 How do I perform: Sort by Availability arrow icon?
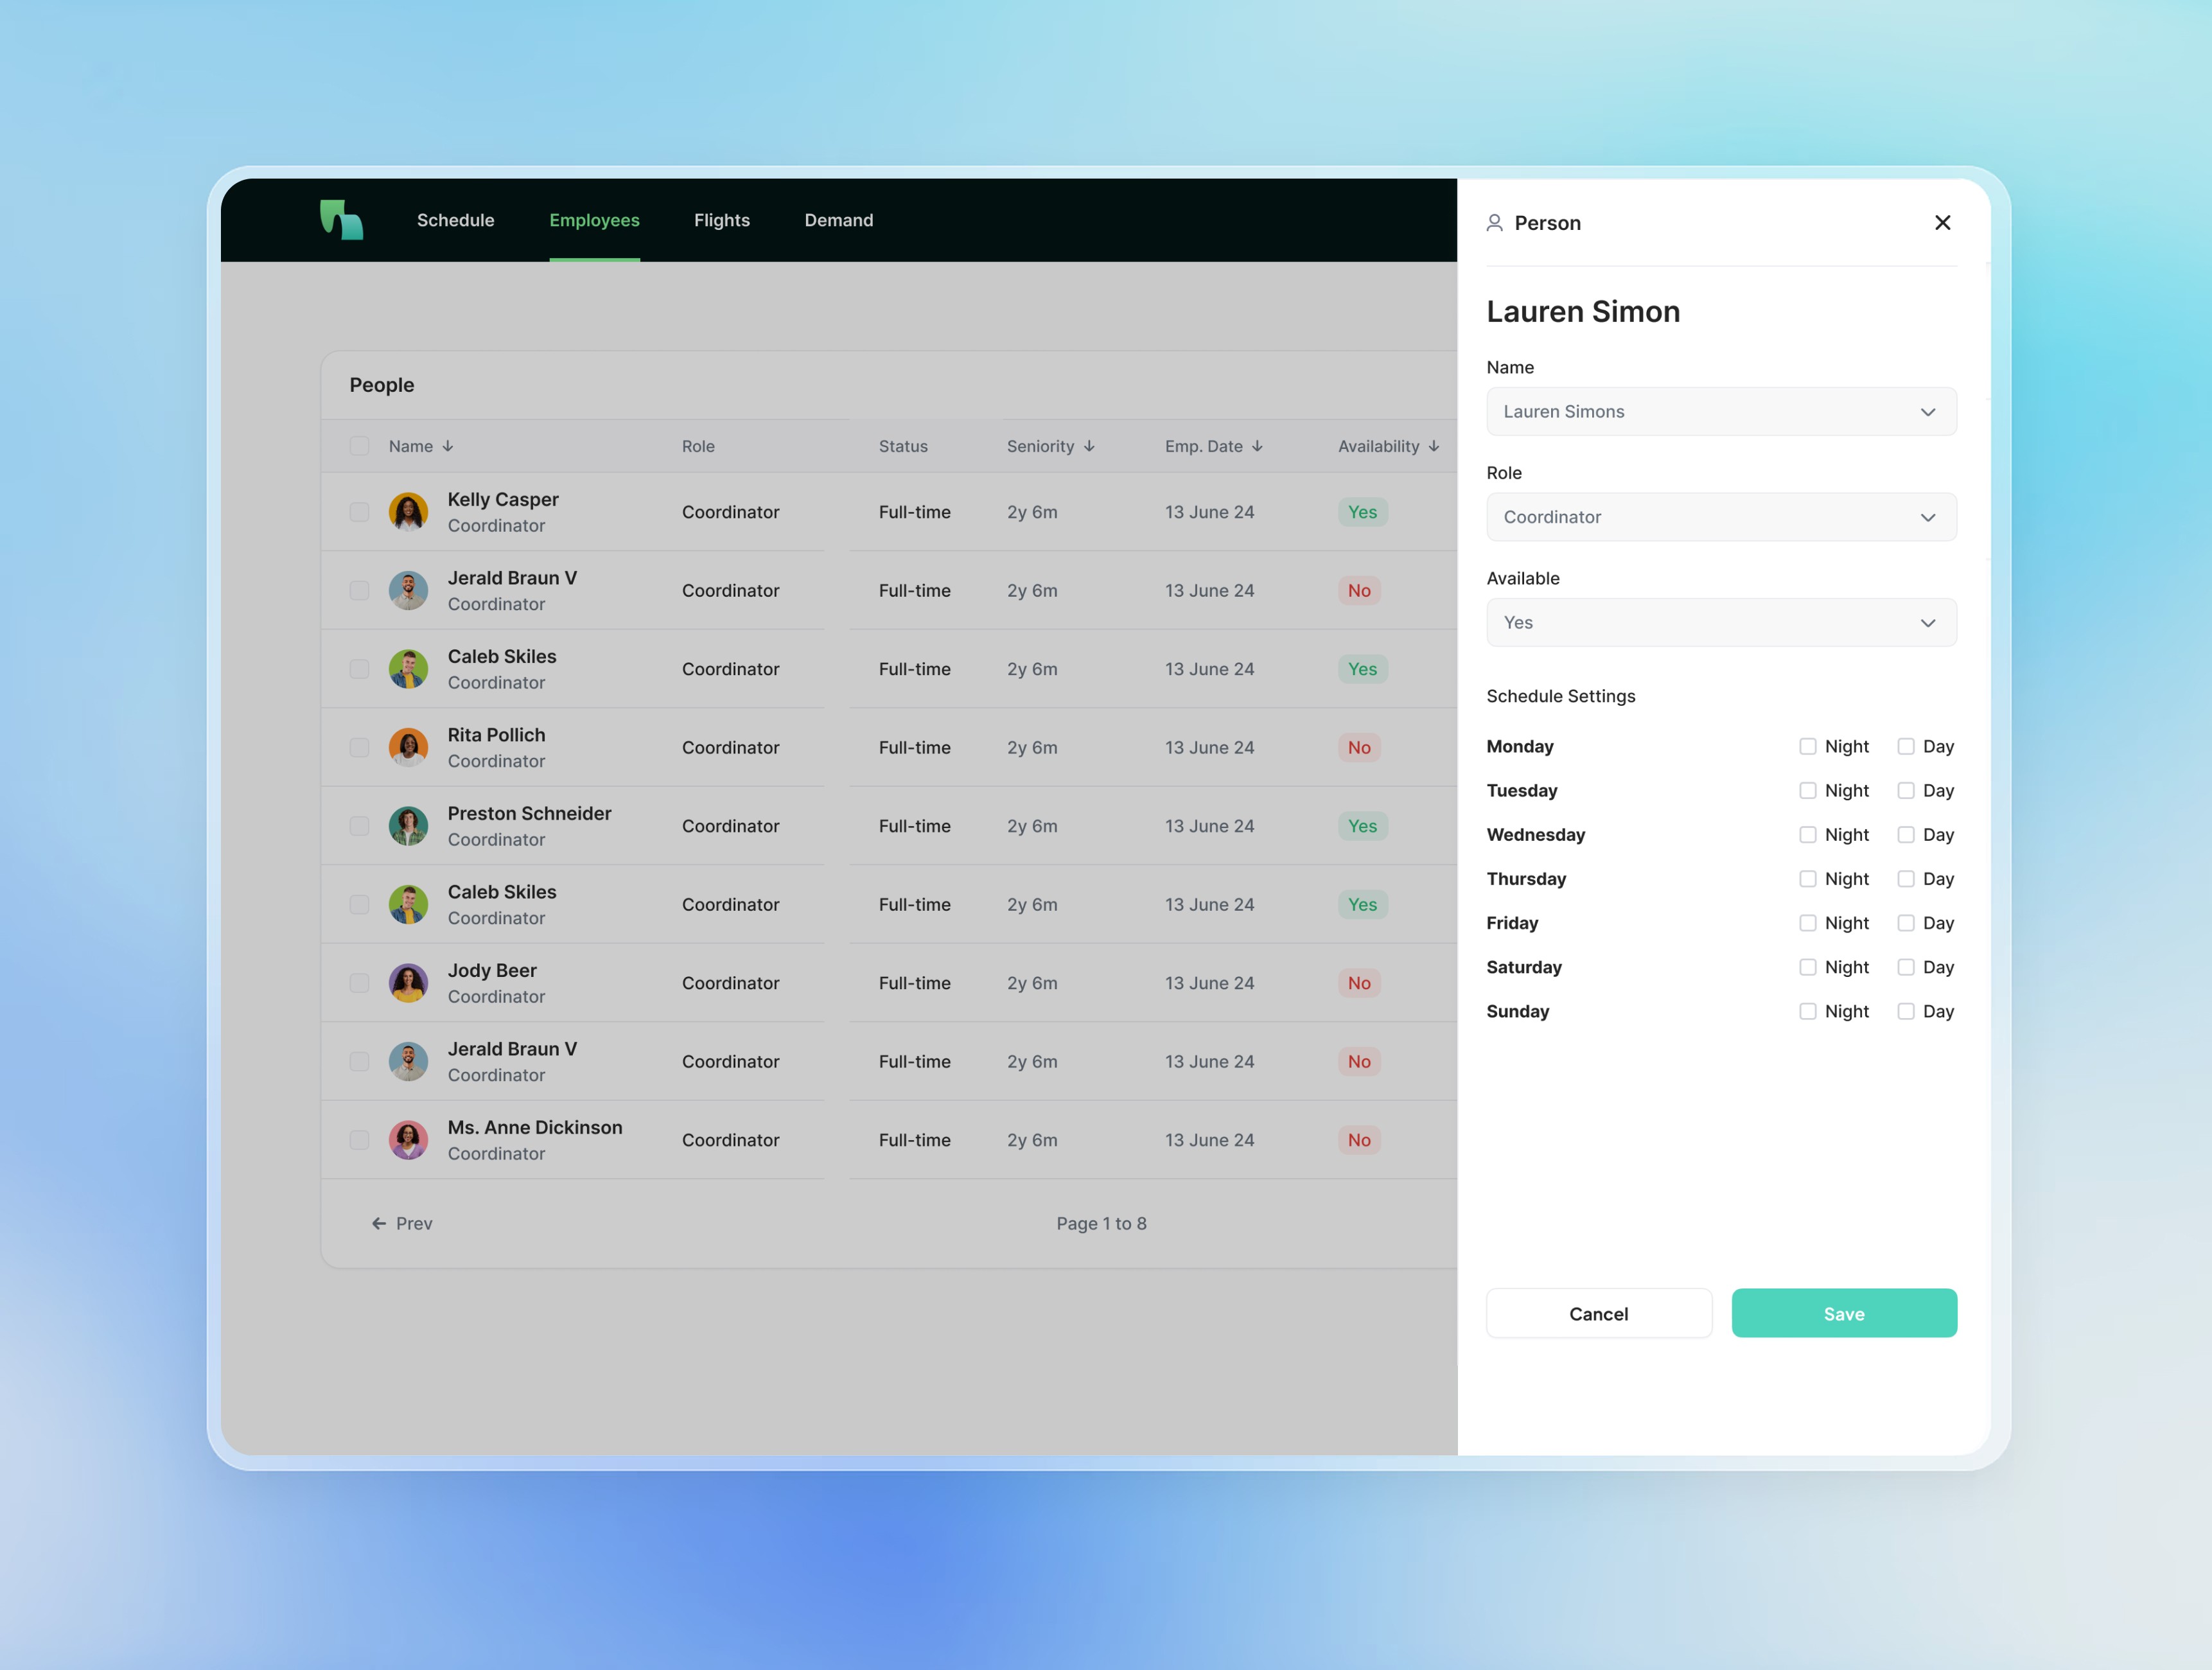coord(1434,446)
